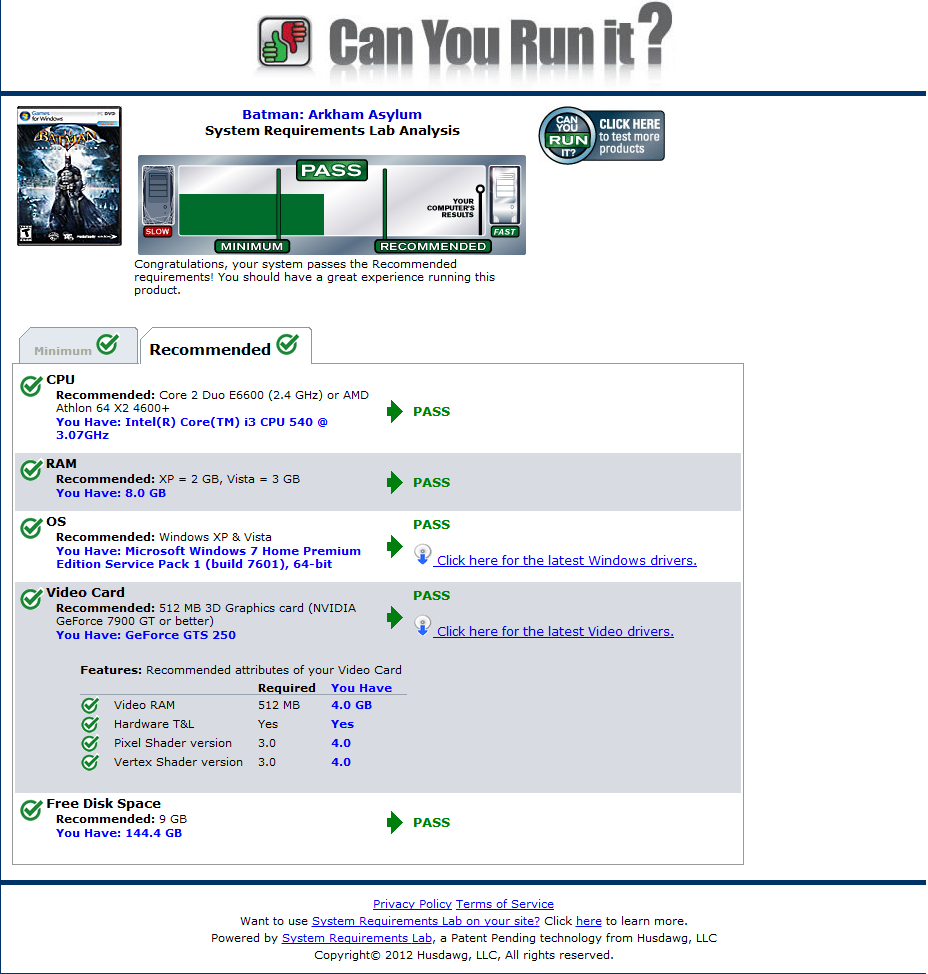
Task: Open the latest Windows drivers link
Action: click(566, 560)
